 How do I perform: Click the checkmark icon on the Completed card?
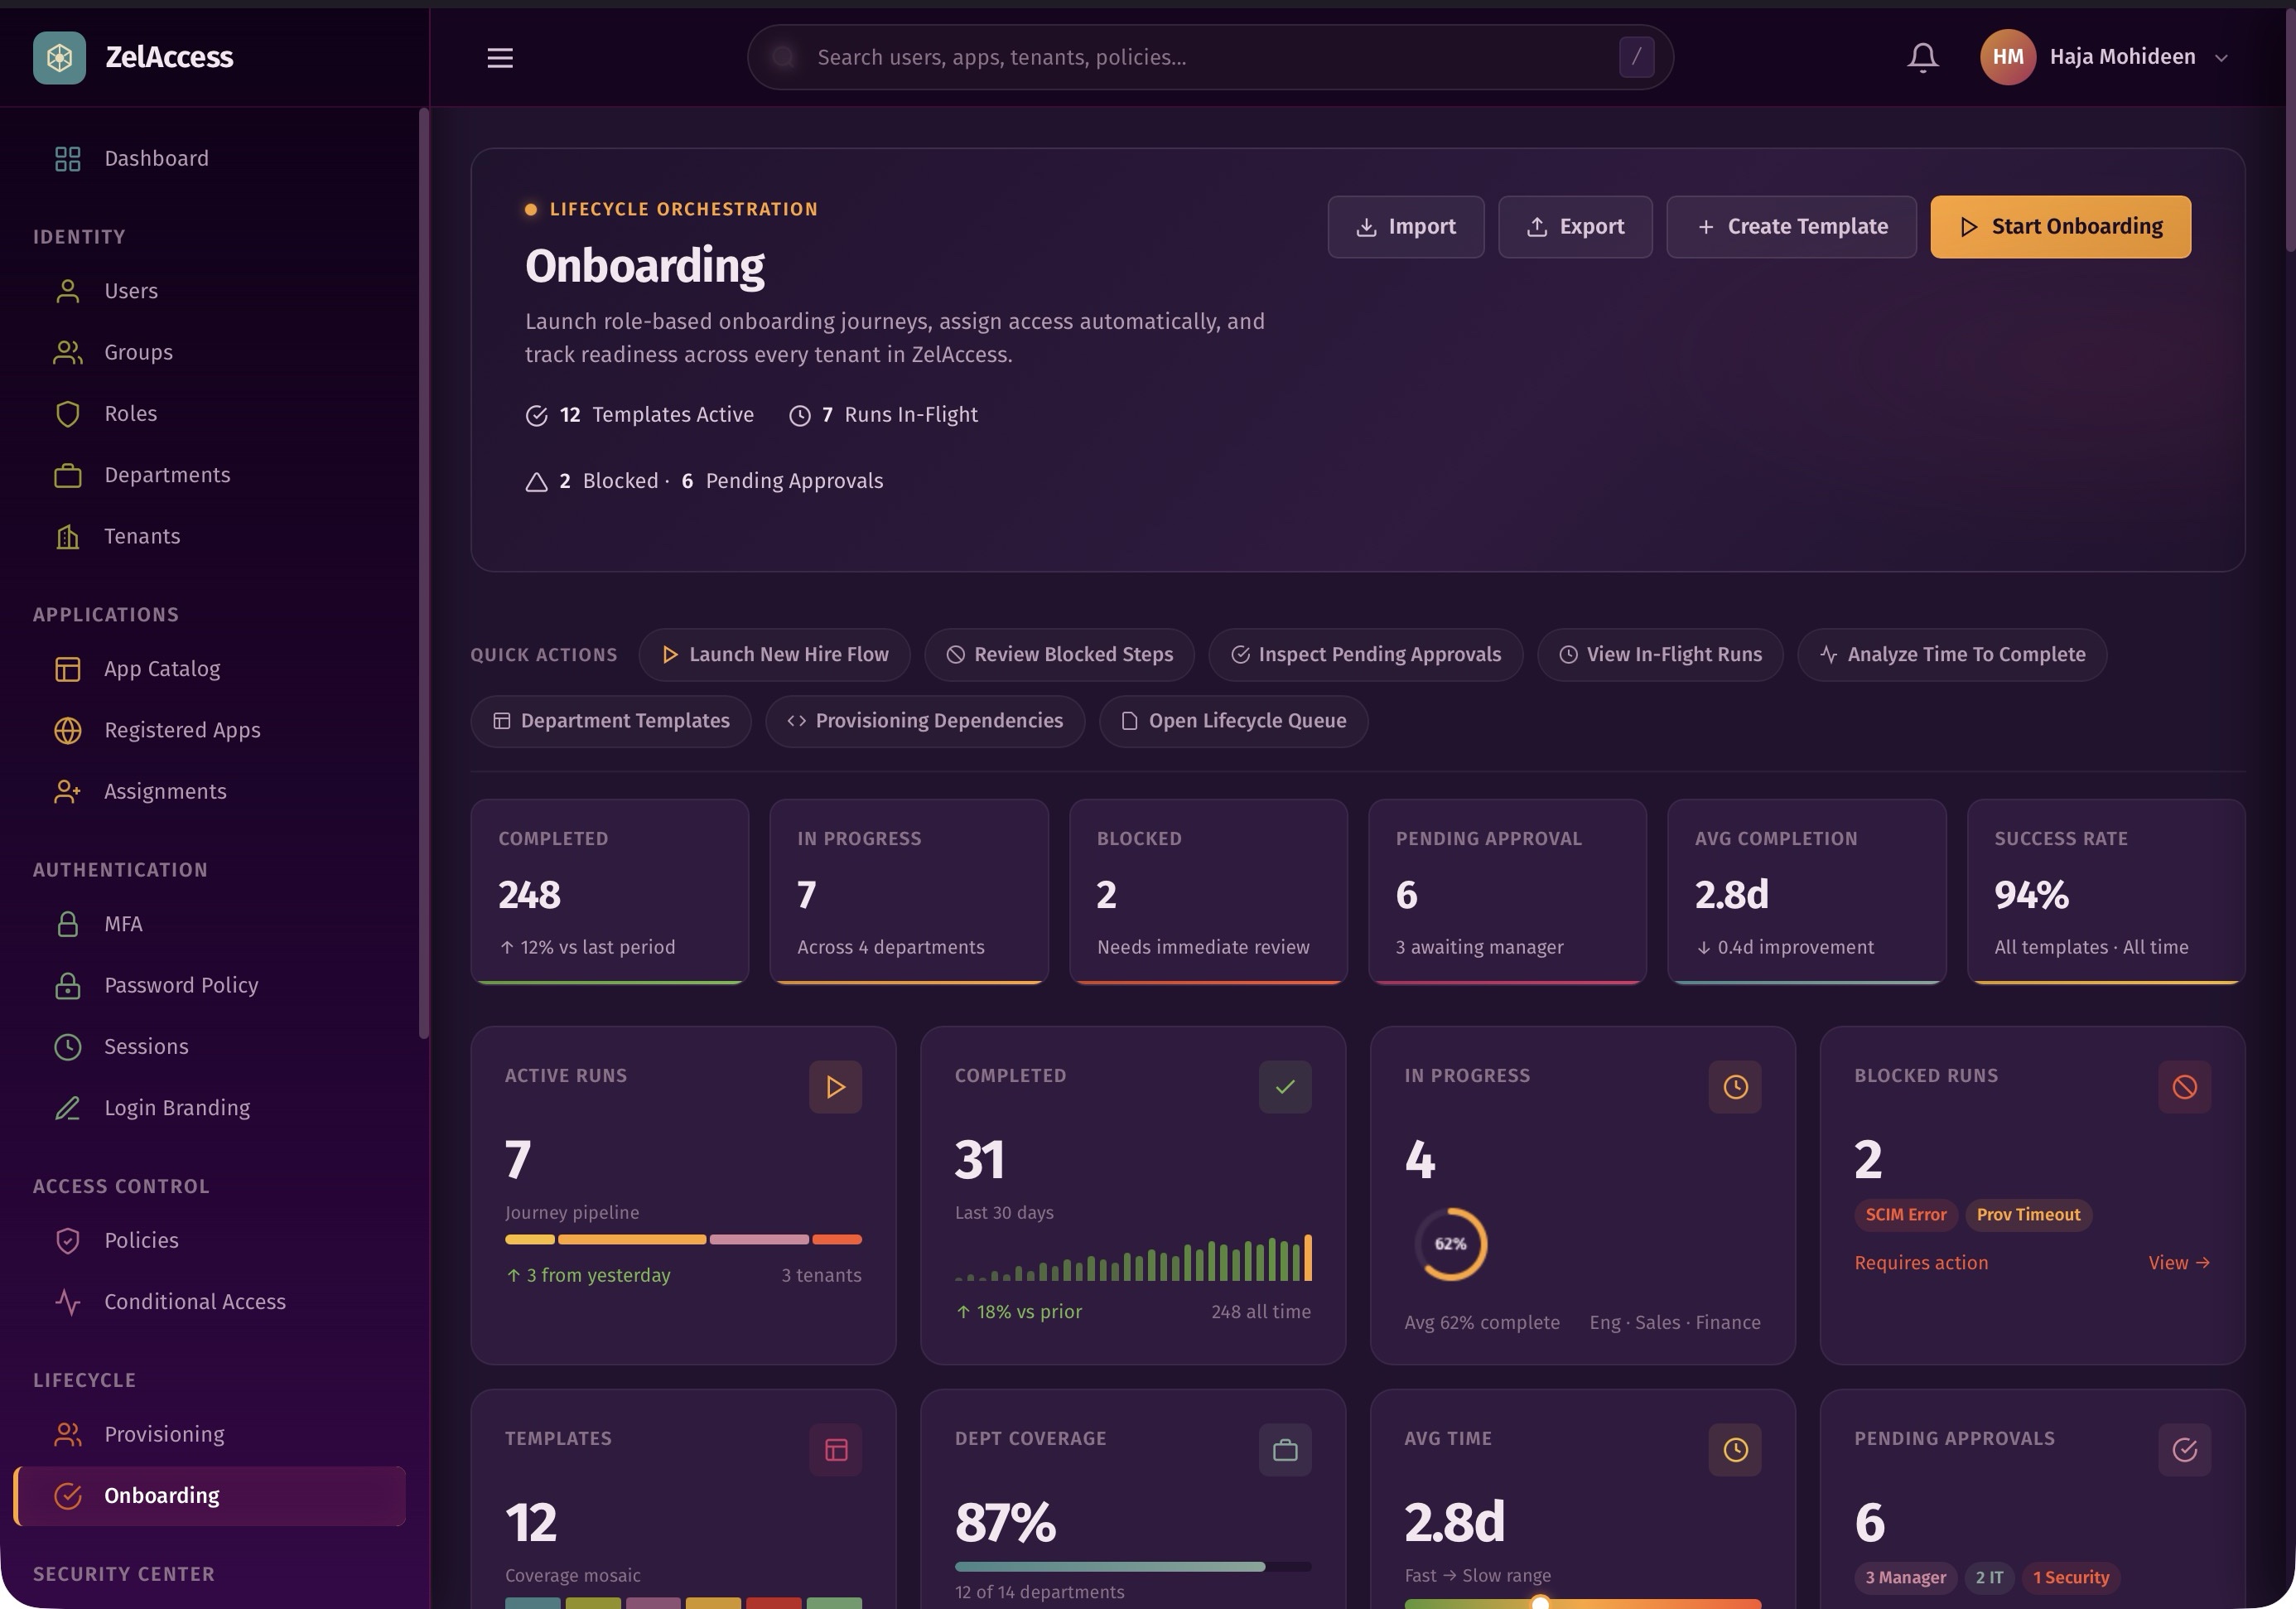[x=1285, y=1086]
